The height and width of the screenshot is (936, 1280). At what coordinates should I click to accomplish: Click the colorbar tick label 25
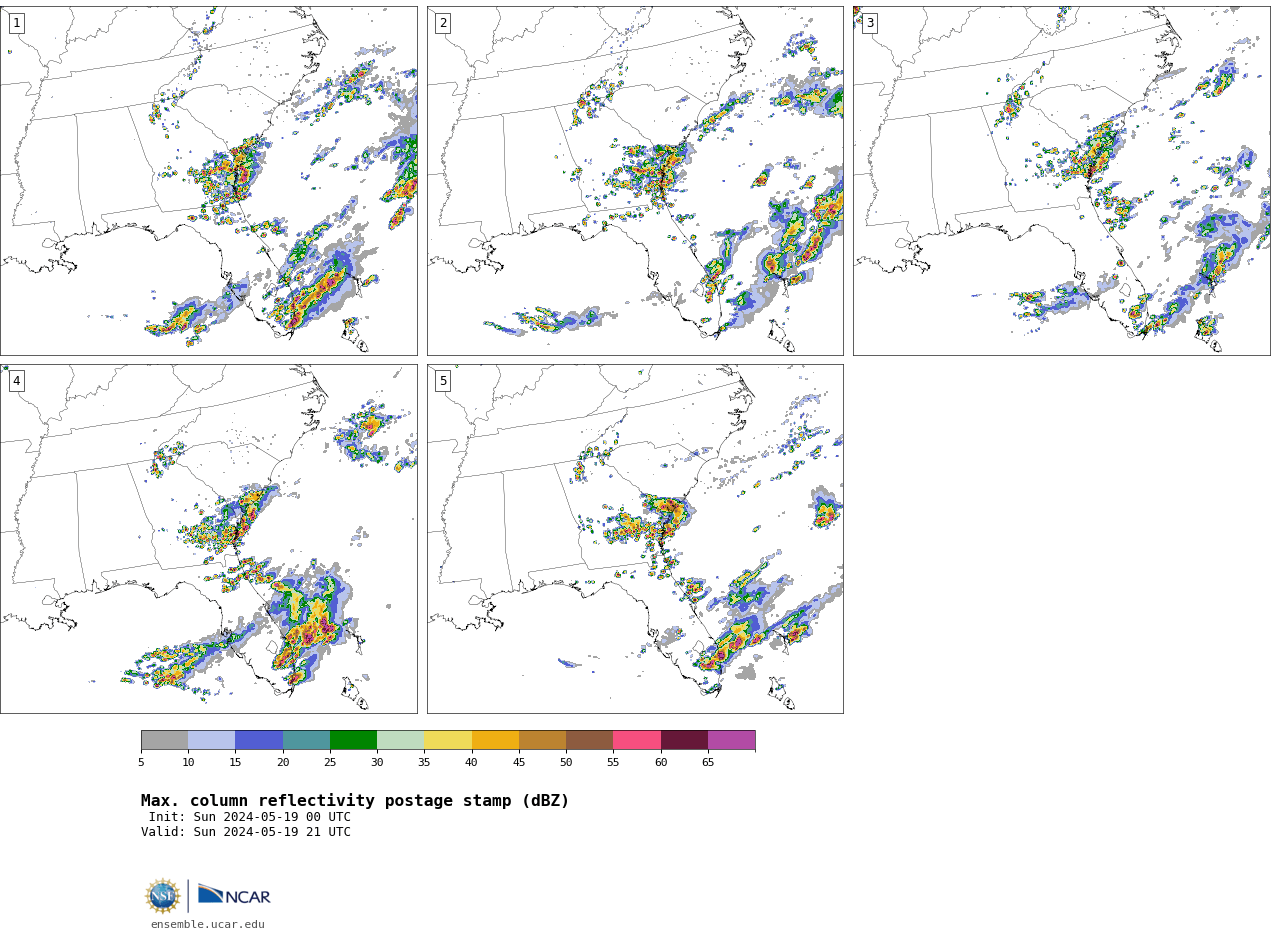pos(330,763)
